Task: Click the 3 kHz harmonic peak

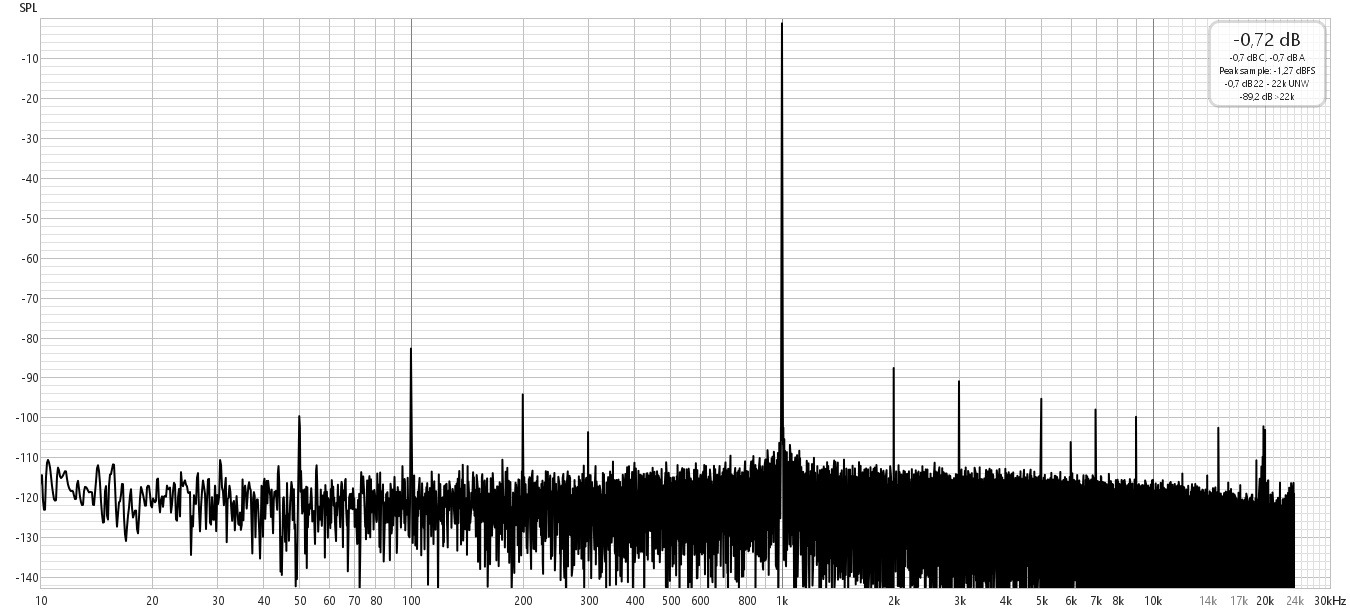Action: coord(959,425)
